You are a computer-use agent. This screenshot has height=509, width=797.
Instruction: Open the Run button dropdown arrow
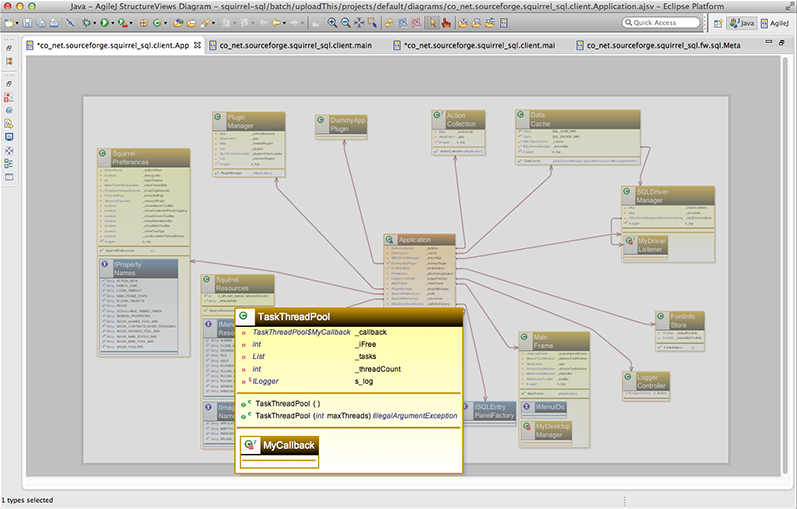click(113, 22)
